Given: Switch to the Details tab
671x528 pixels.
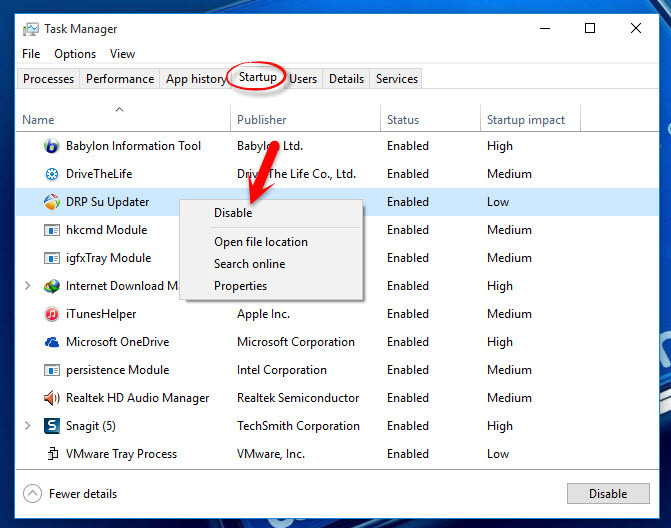Looking at the screenshot, I should click(x=346, y=79).
